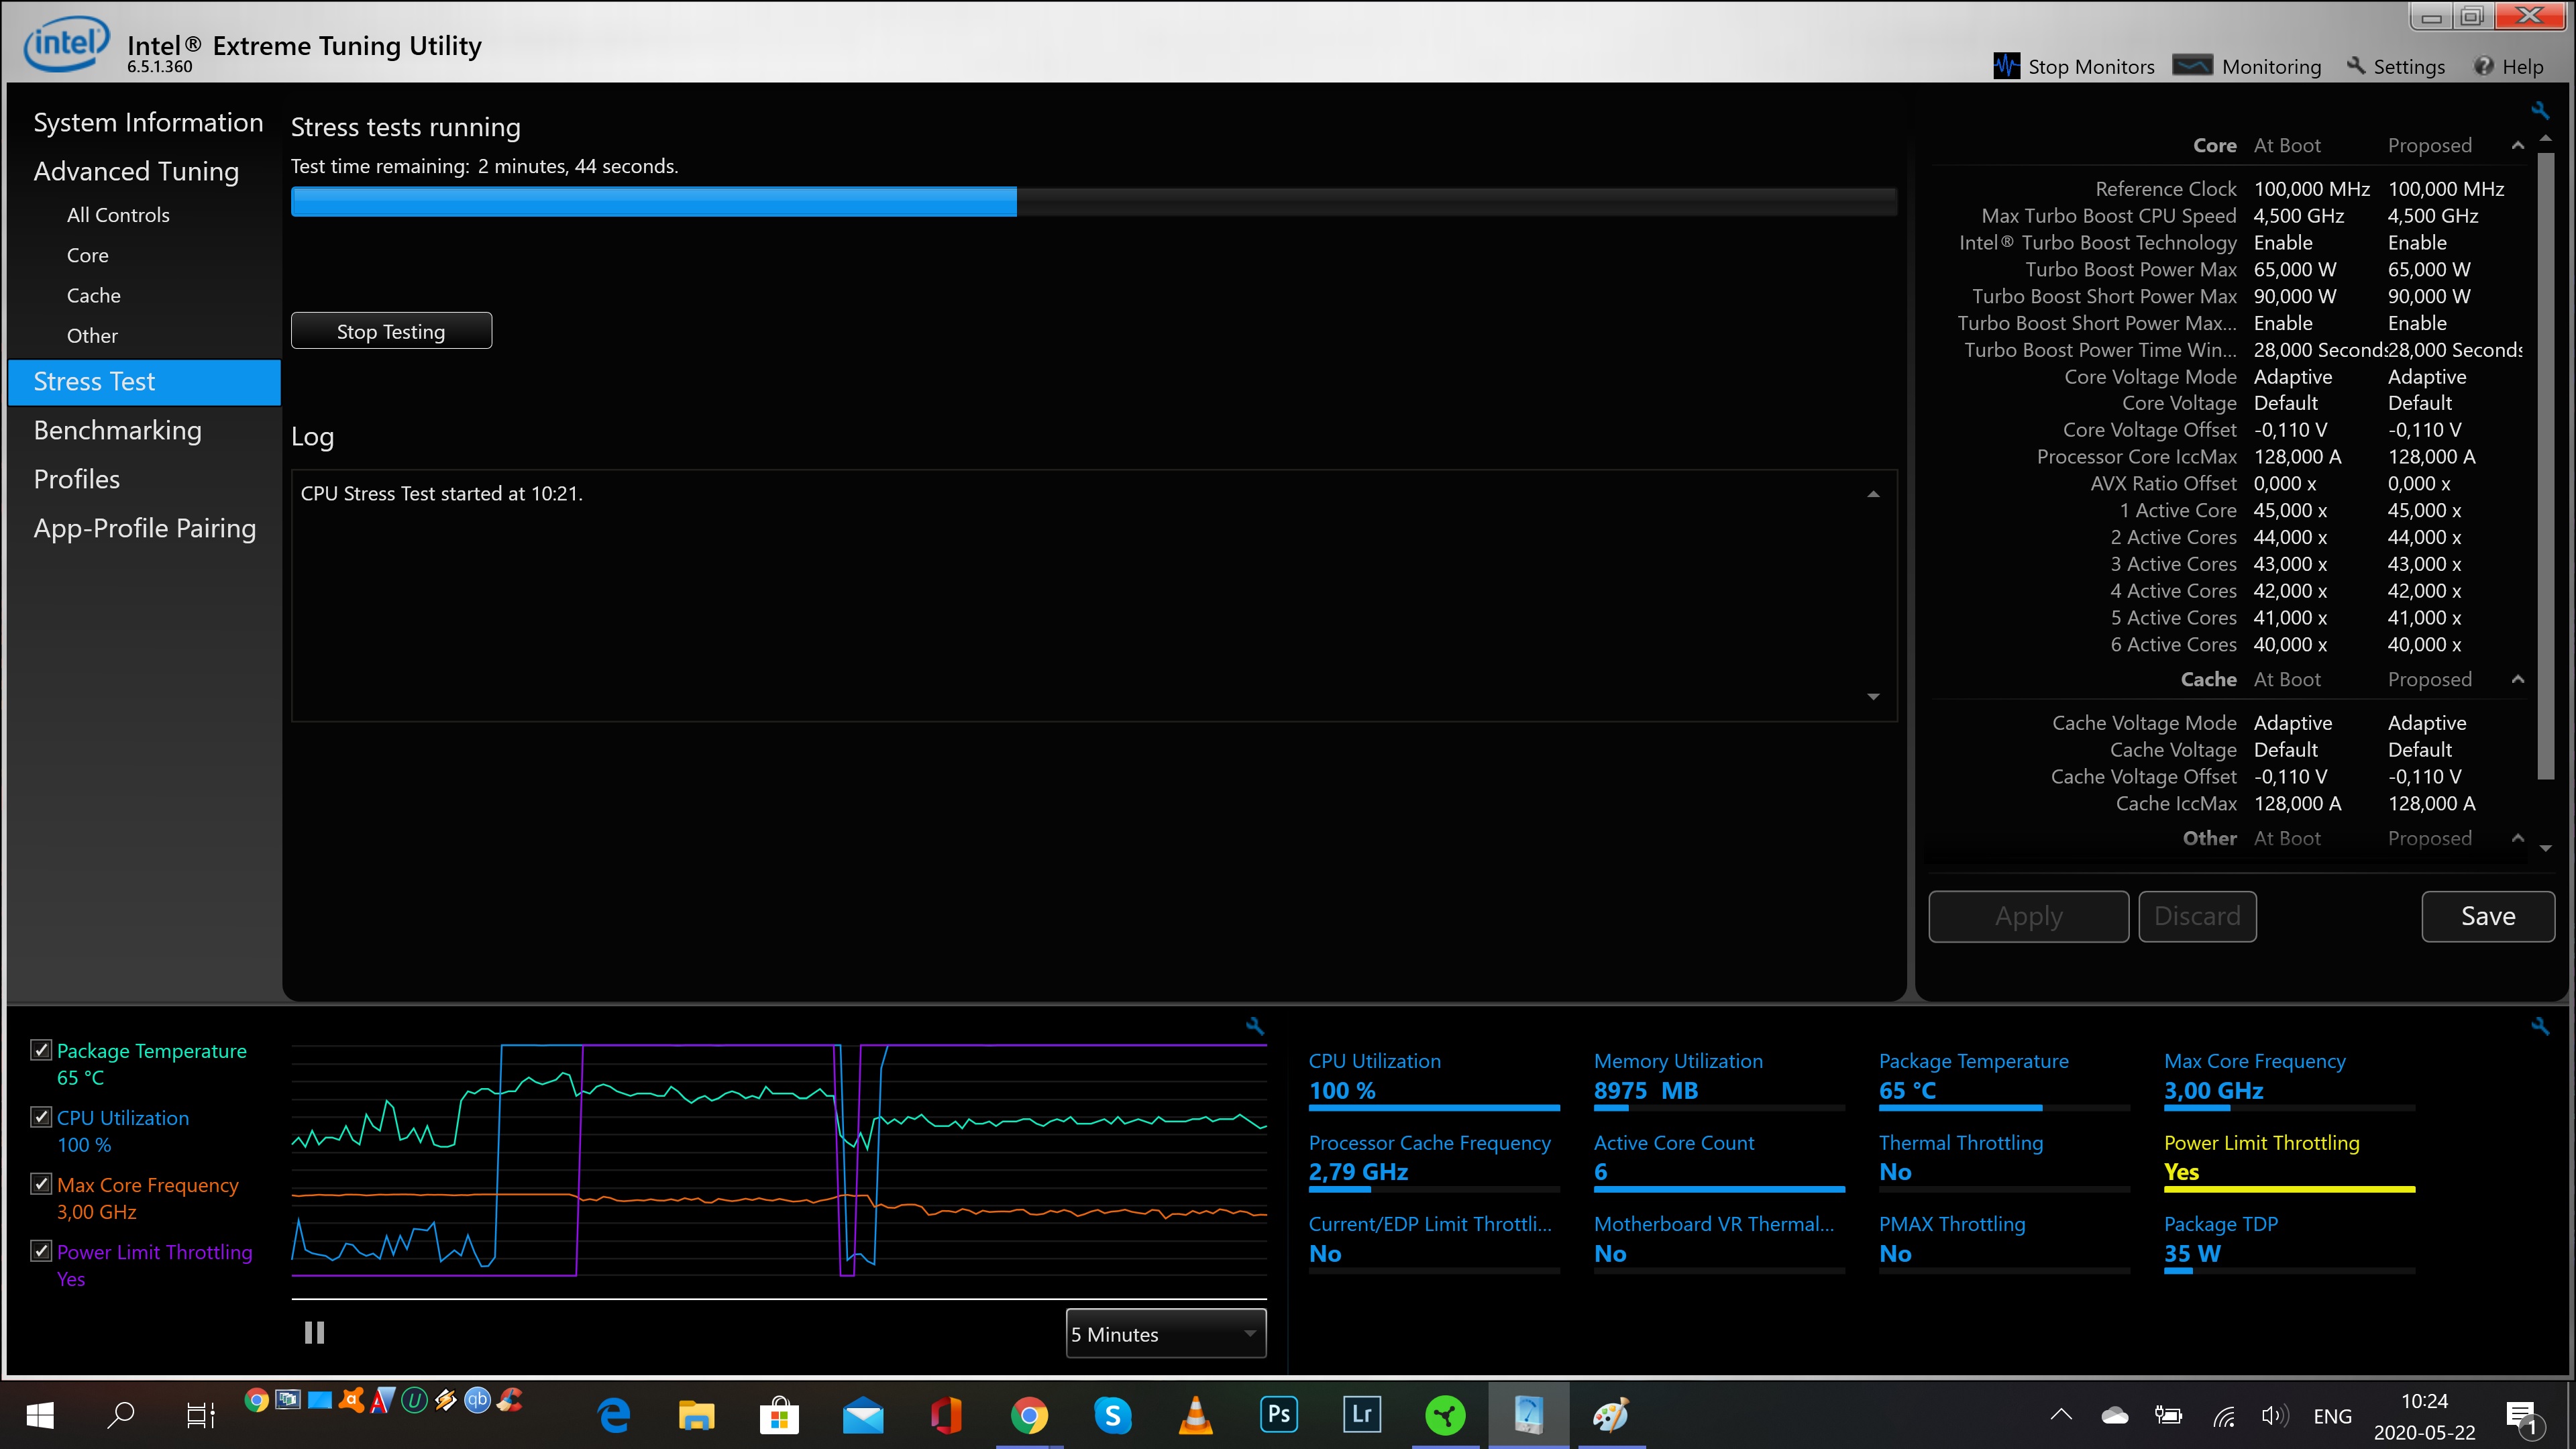This screenshot has width=2576, height=1449.
Task: Launch Microsoft Edge from the taskbar
Action: pyautogui.click(x=614, y=1415)
